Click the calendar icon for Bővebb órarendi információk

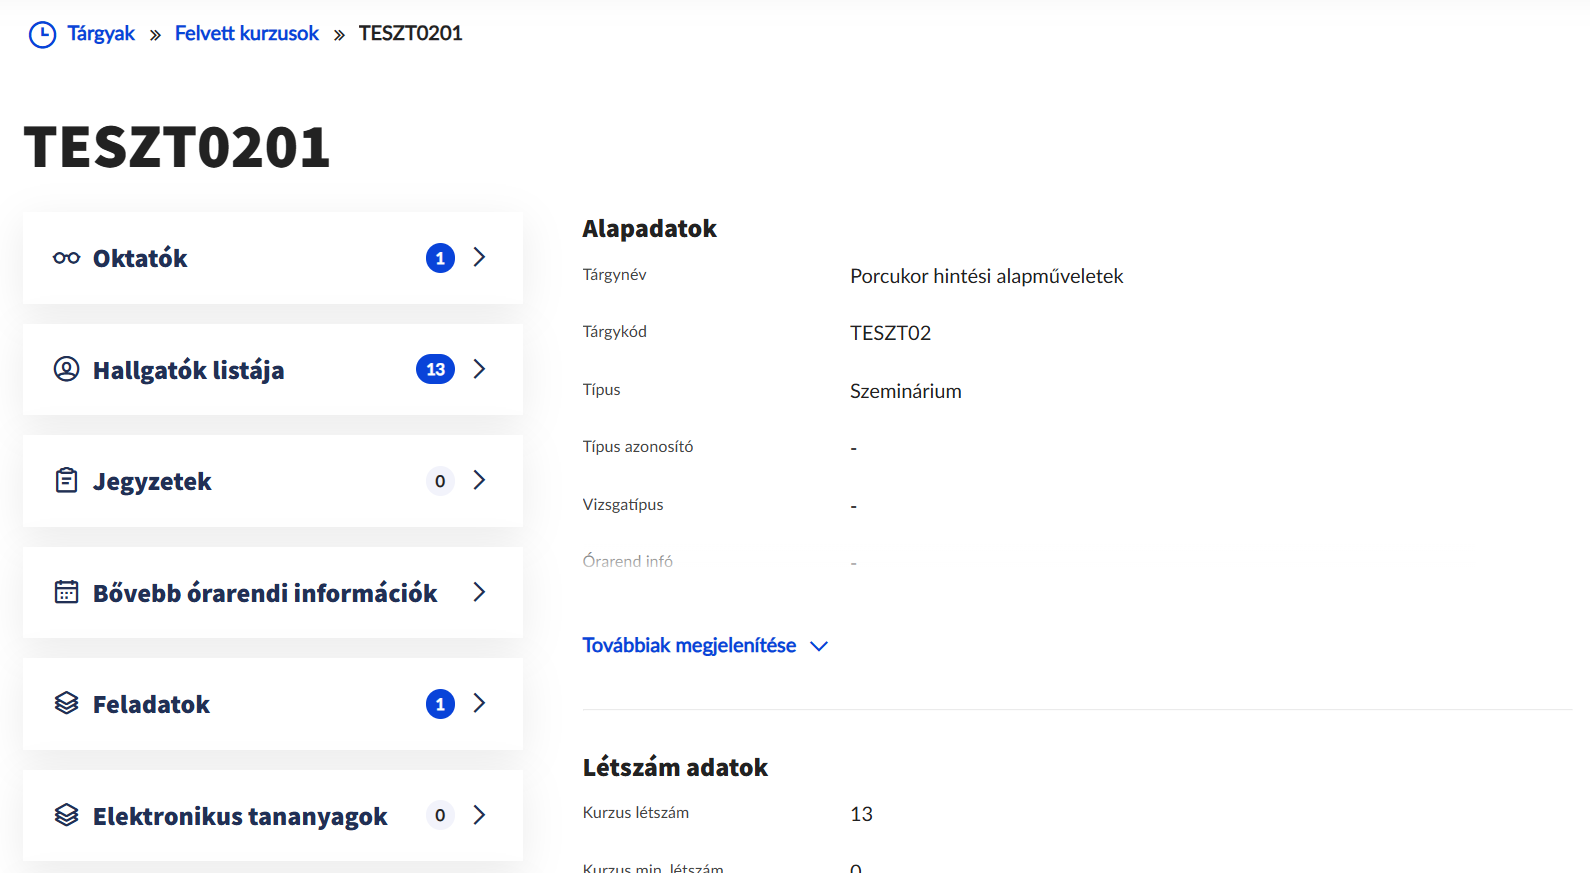66,592
